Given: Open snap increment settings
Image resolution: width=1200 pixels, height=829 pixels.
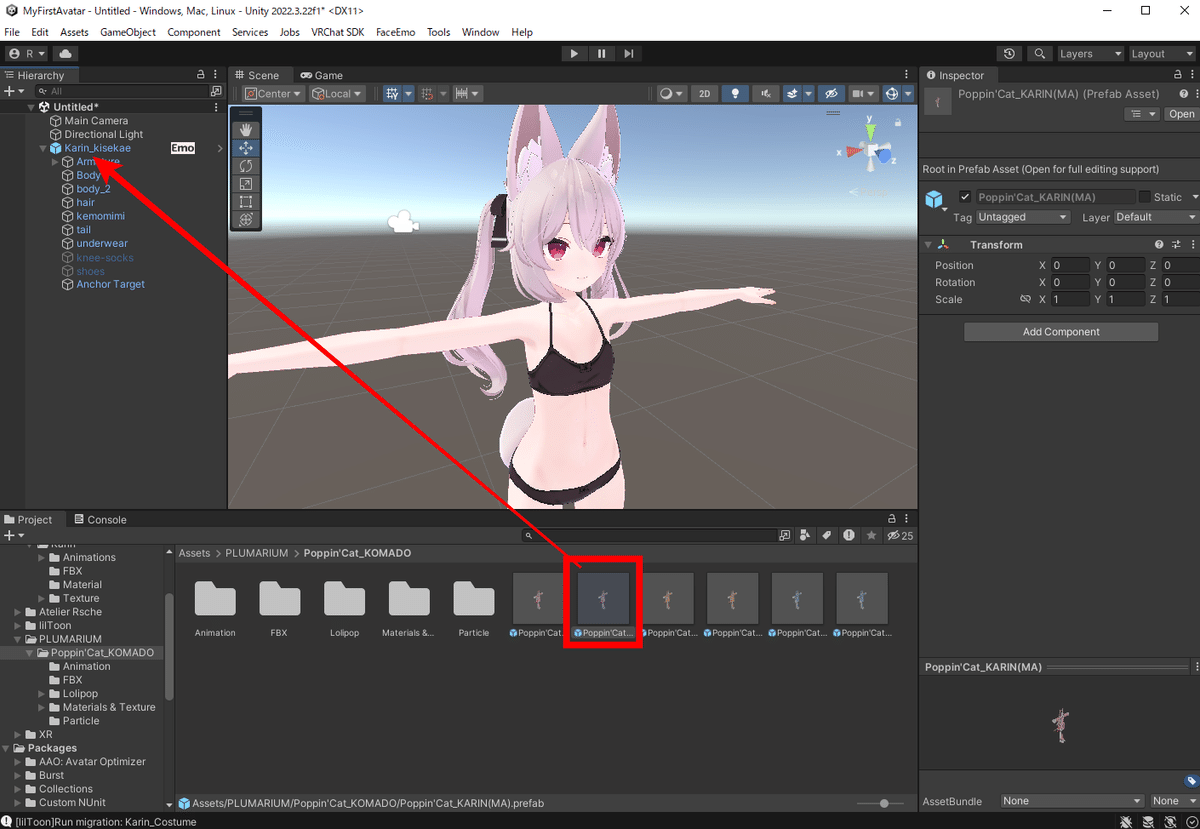Looking at the screenshot, I should click(467, 93).
